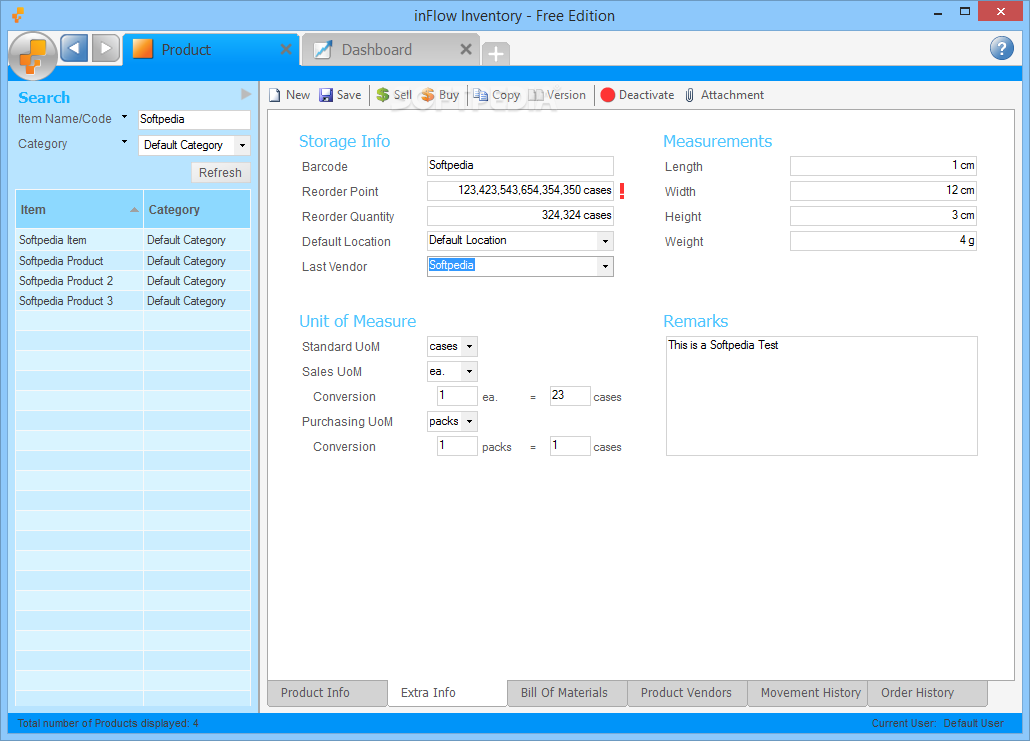Open the Category filter label dropdown

pos(124,142)
